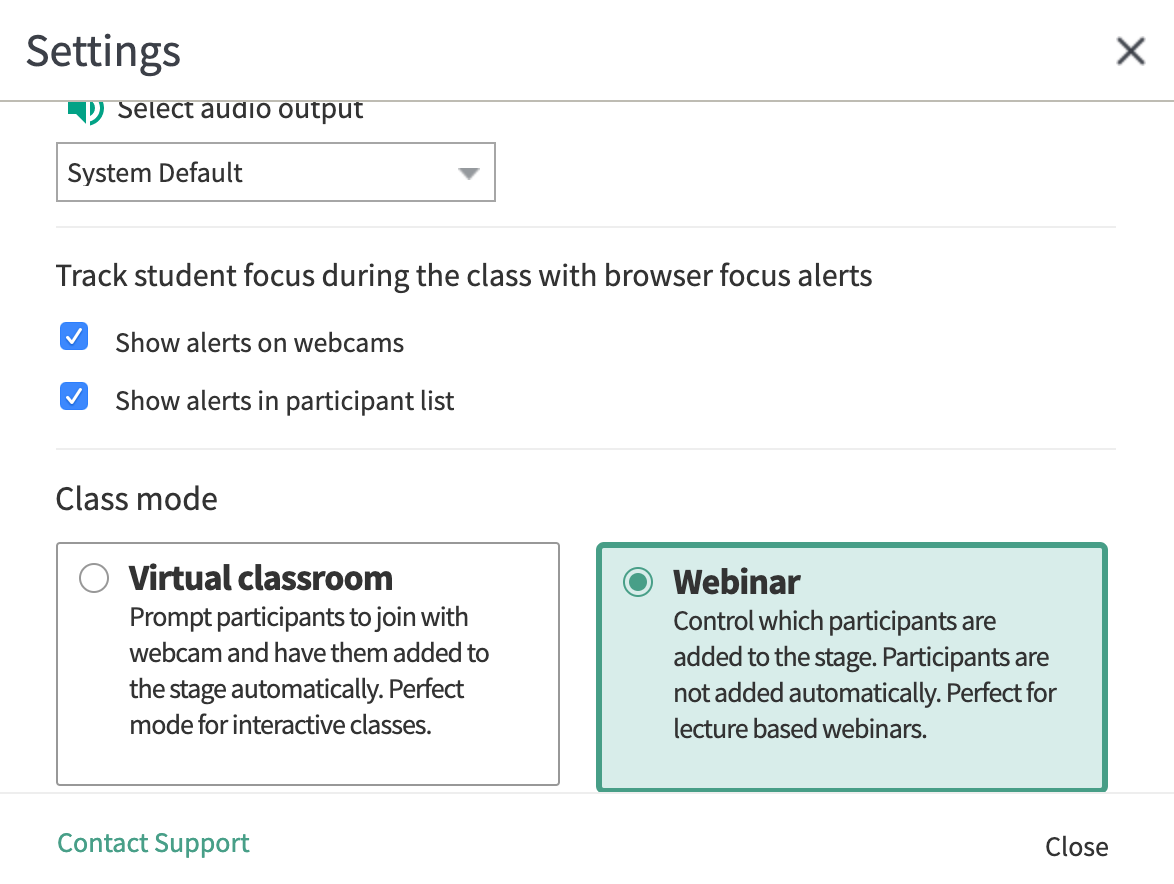Viewport: 1174px width, 884px height.
Task: Click the green speaker audio icon
Action: pos(85,110)
